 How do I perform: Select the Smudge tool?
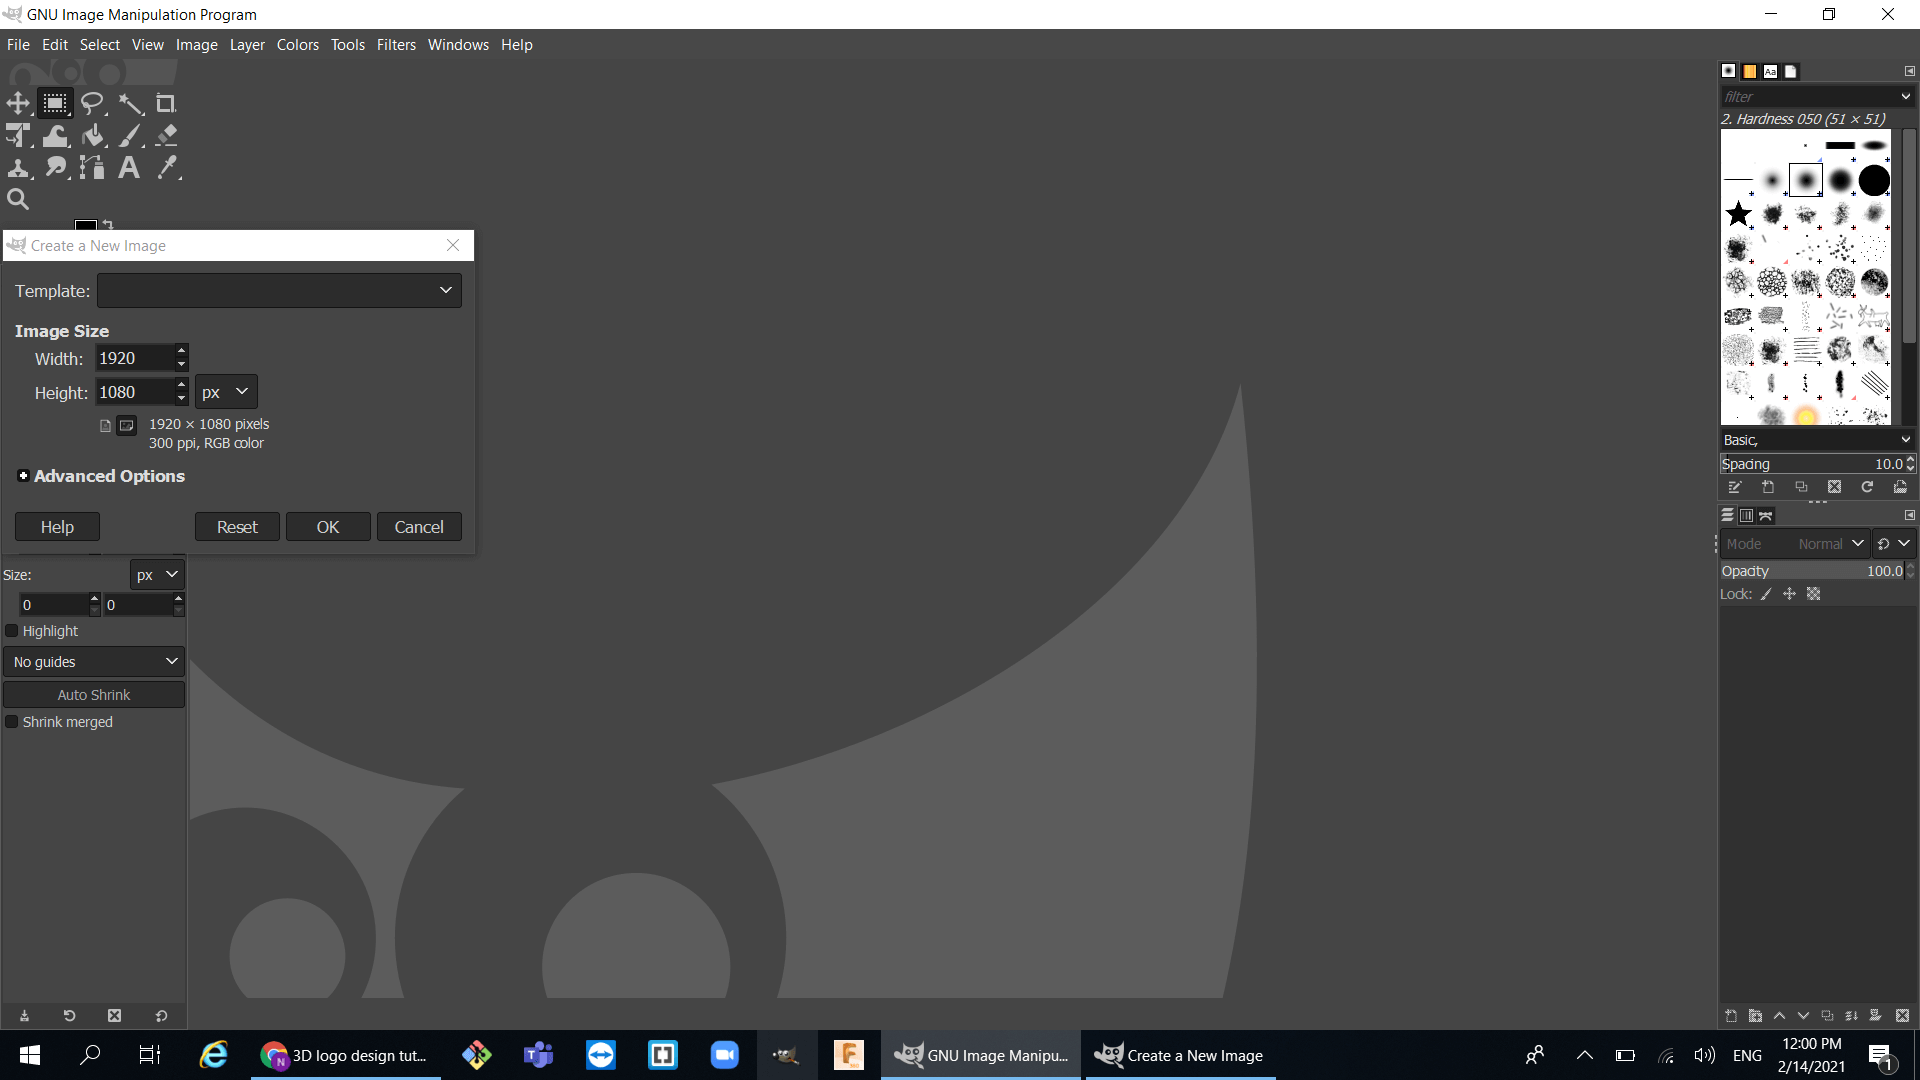click(56, 168)
